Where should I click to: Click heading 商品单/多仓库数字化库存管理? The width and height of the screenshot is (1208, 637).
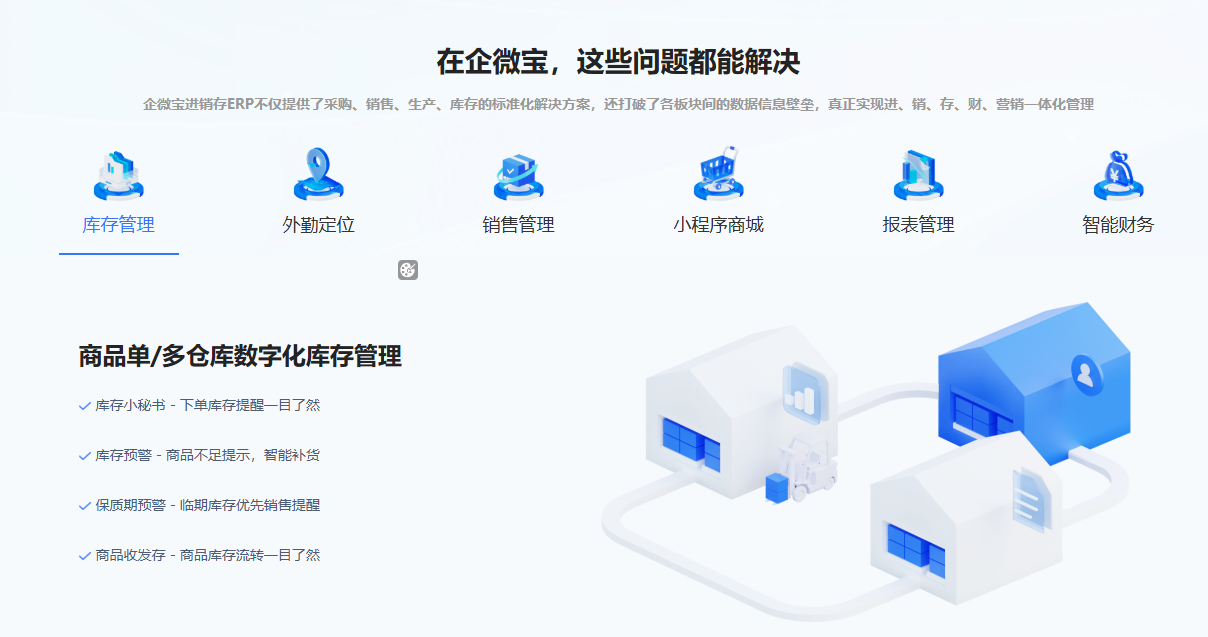coord(240,356)
